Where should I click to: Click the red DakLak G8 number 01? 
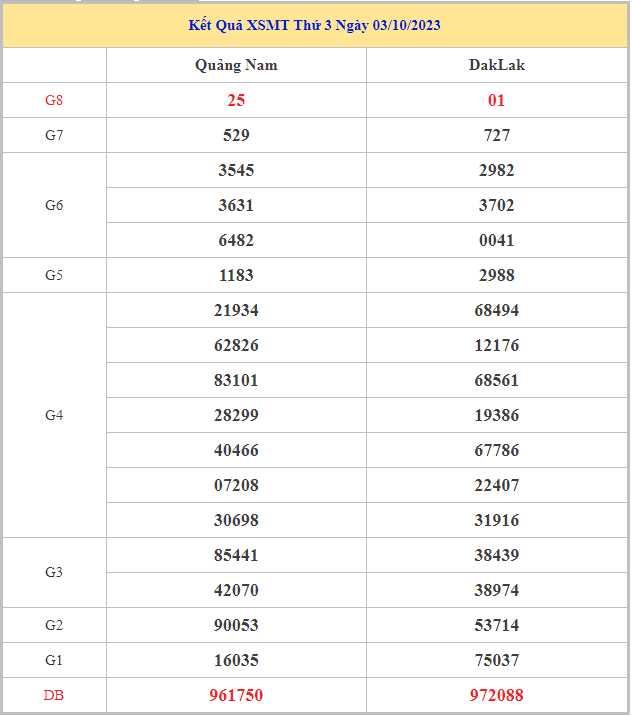(496, 100)
